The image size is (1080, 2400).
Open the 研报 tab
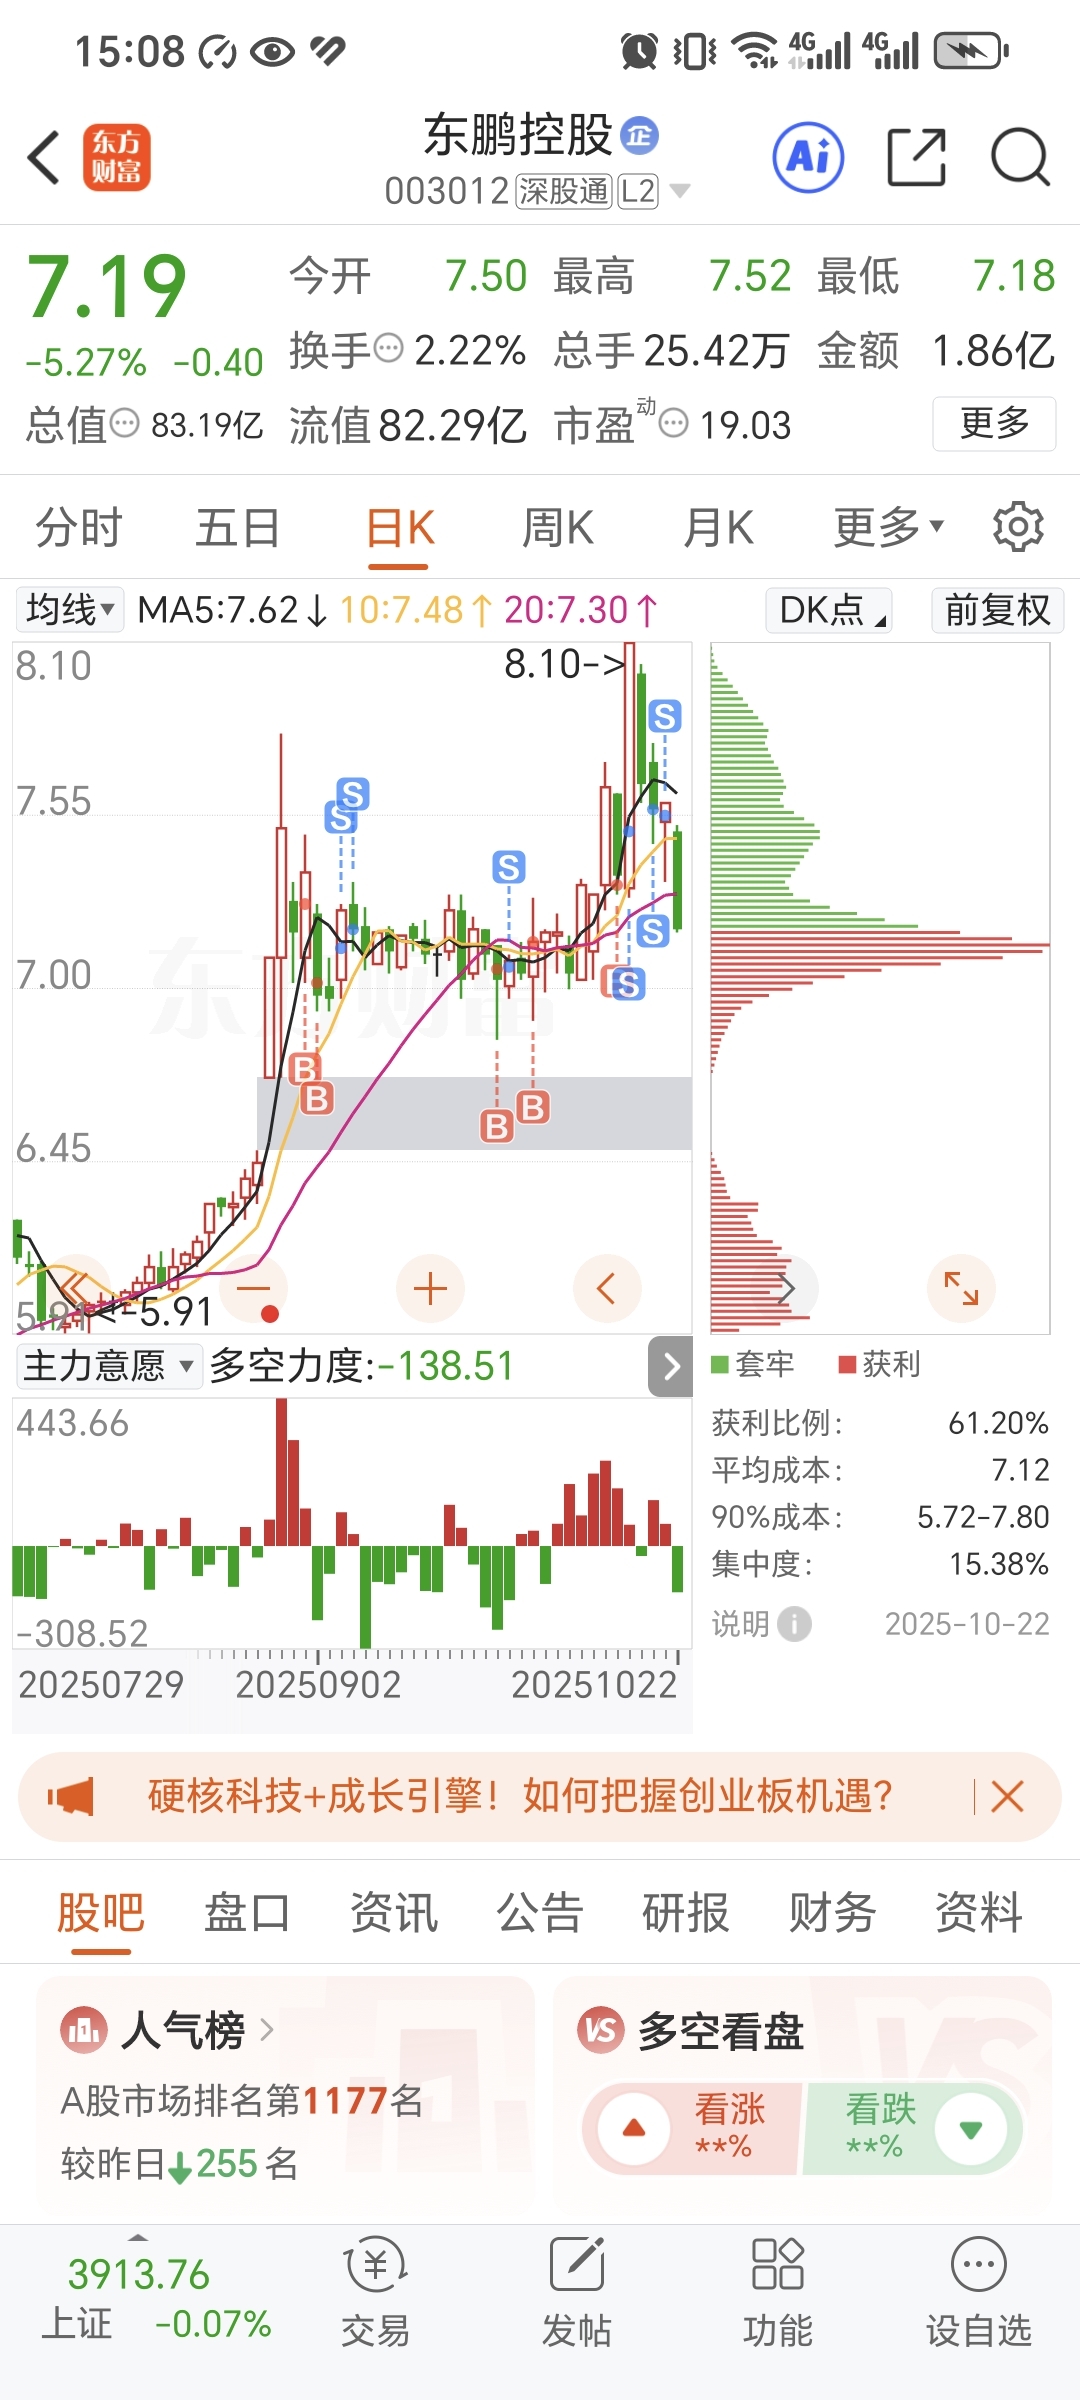click(x=686, y=1913)
